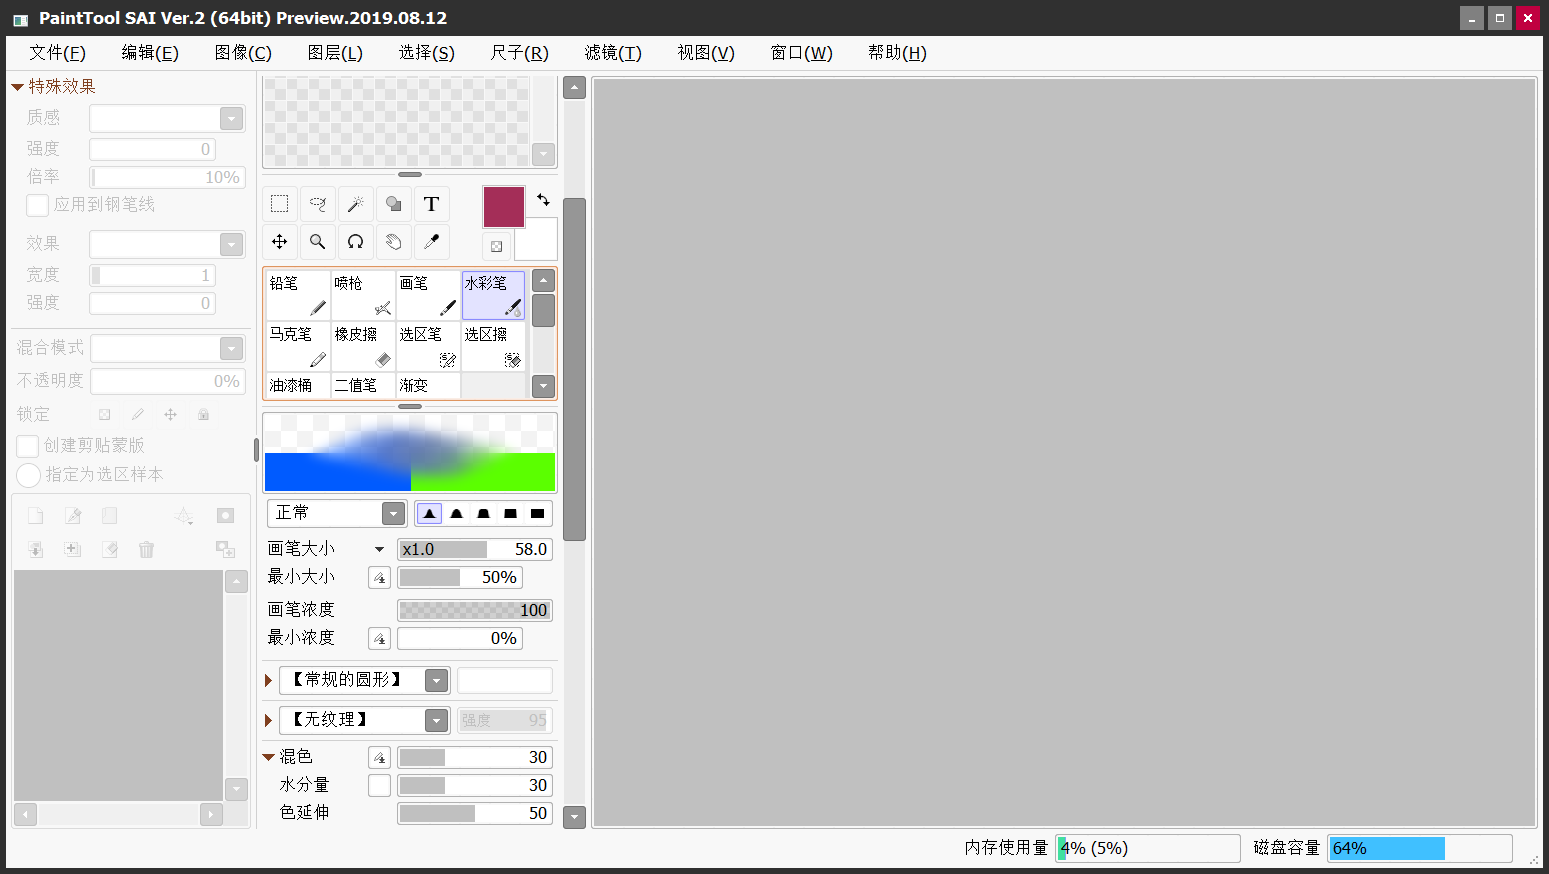Select the move tool with four arrows
Screen dimensions: 1549x874
pos(280,242)
